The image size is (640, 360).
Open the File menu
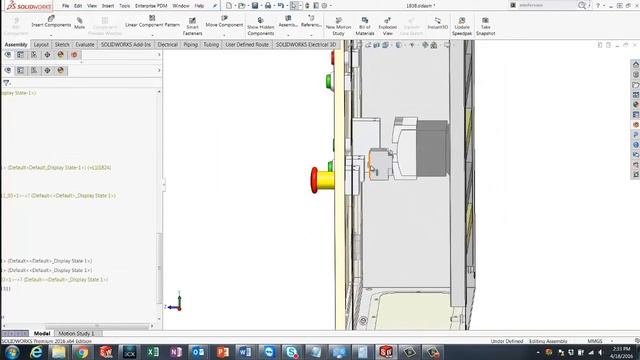point(65,6)
